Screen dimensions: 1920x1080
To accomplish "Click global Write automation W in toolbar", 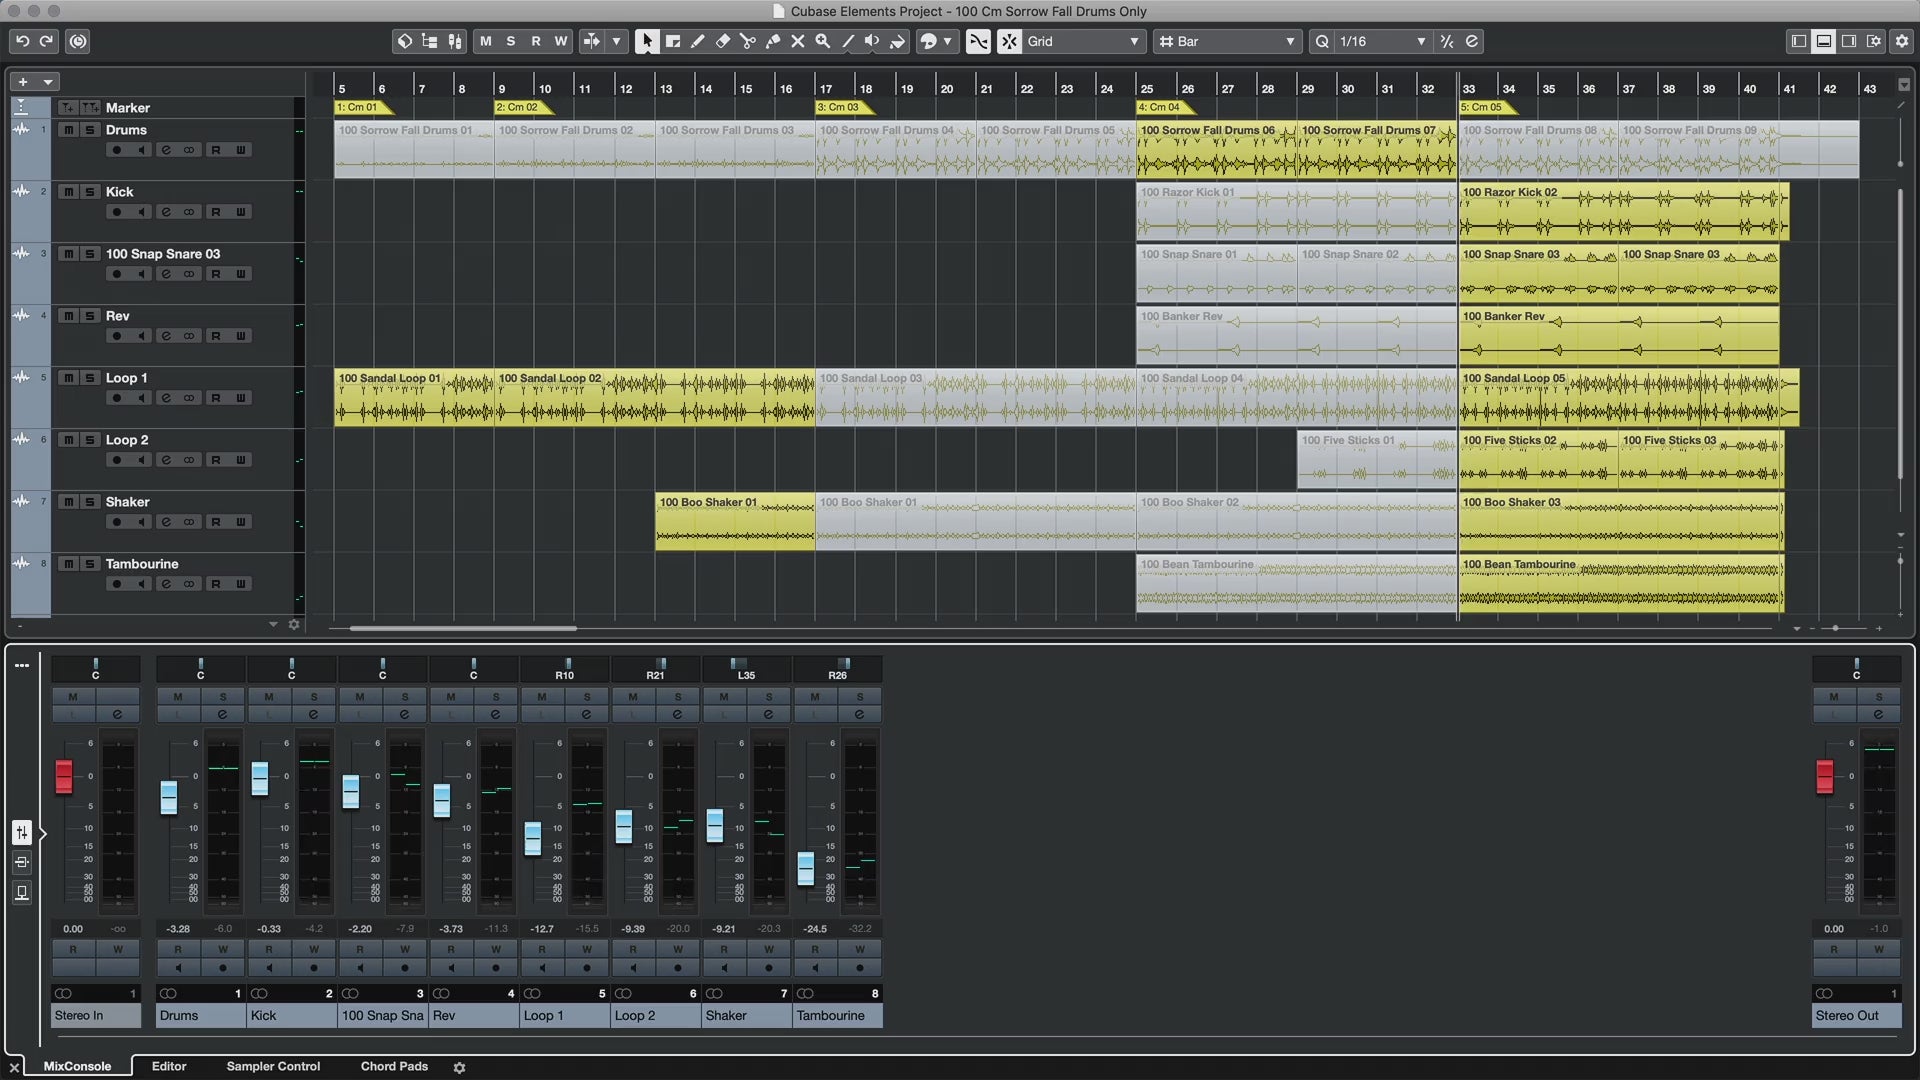I will coord(561,41).
